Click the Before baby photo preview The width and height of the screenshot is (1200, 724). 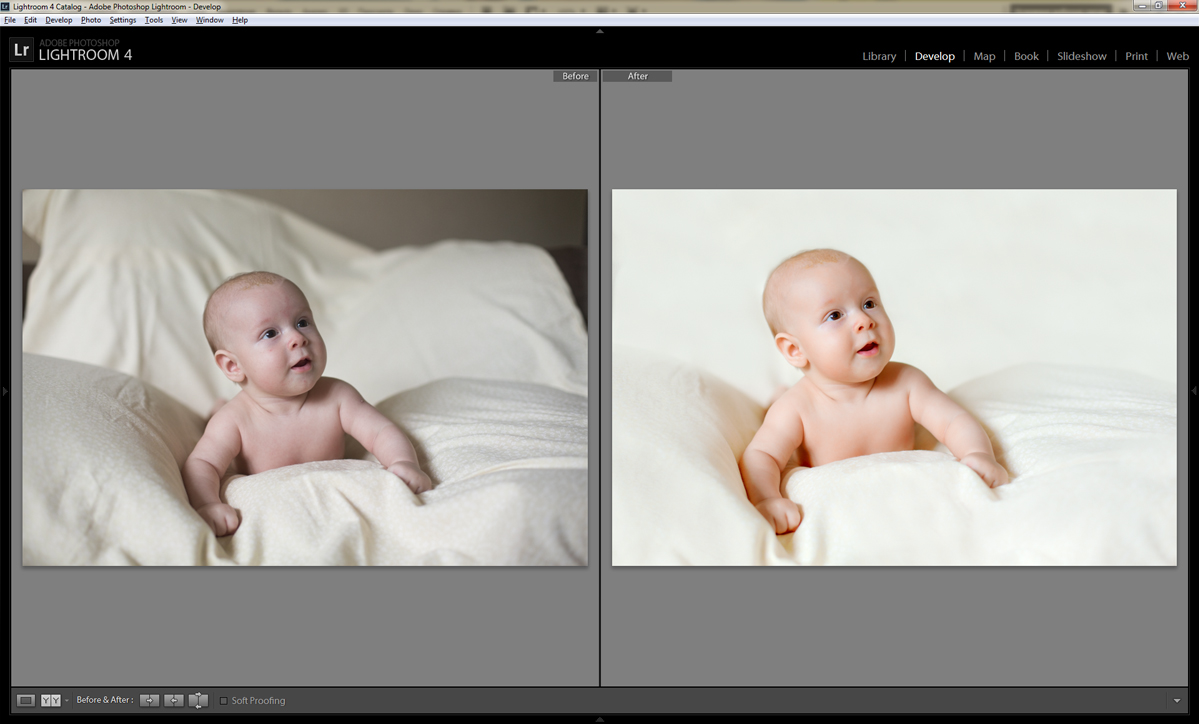click(305, 377)
